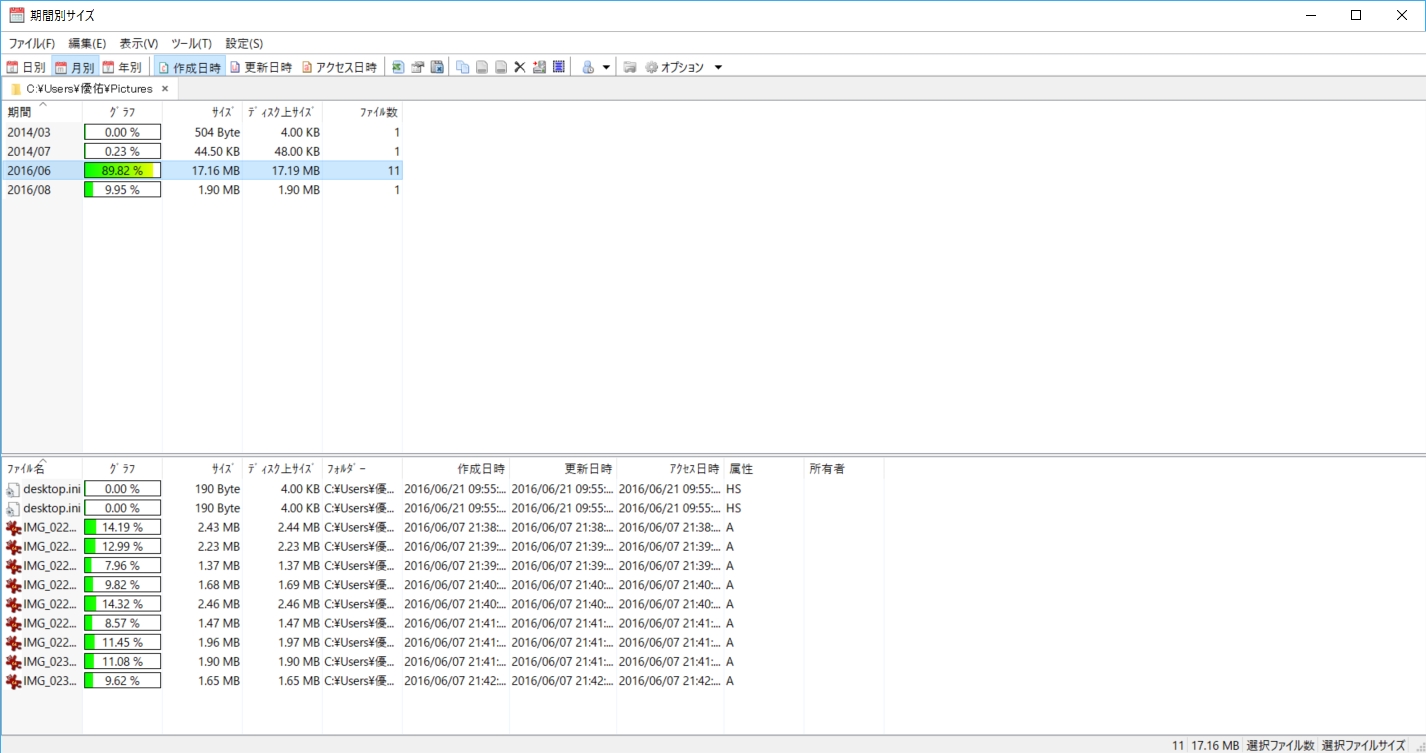Select the 2014/03 period row
The width and height of the screenshot is (1426, 753).
click(x=202, y=132)
